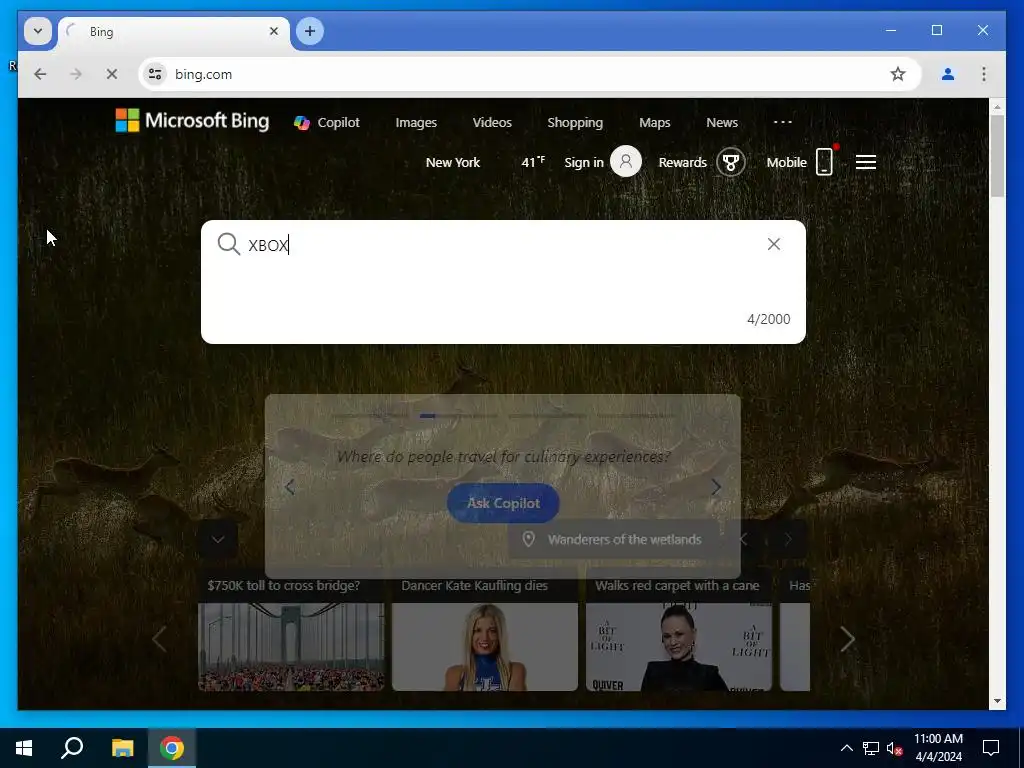The height and width of the screenshot is (768, 1024).
Task: Click the Chrome taskbar icon
Action: (172, 748)
